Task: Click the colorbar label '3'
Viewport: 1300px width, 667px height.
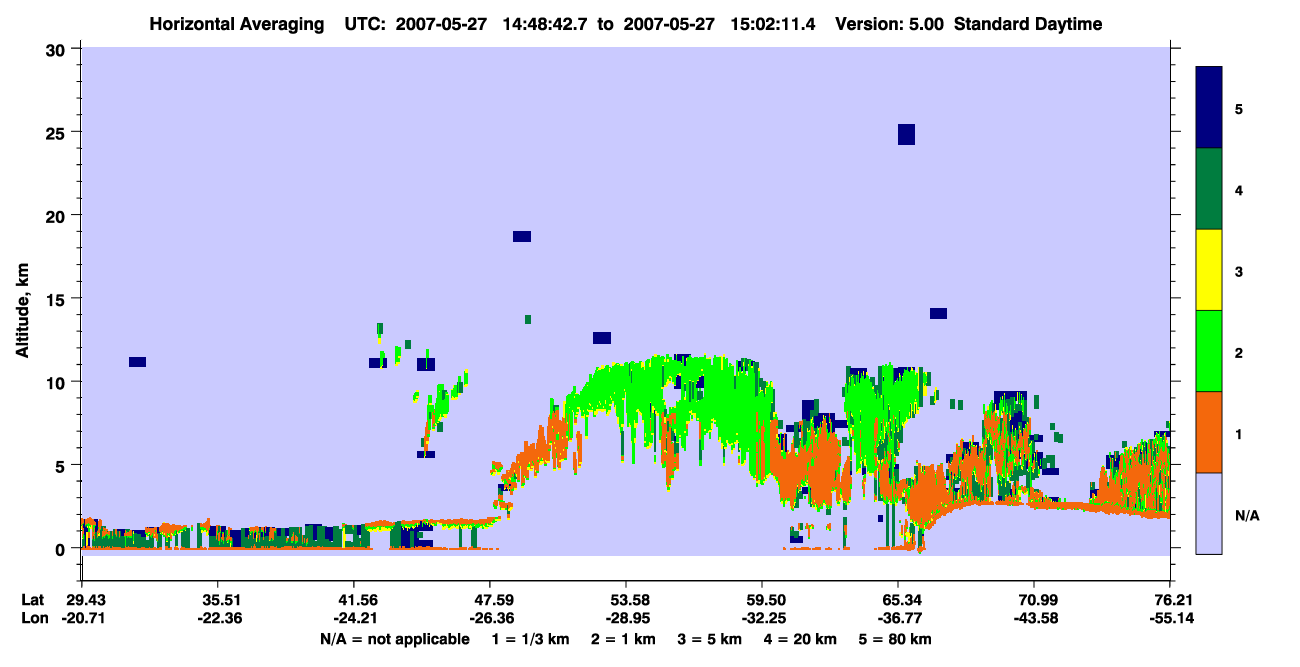Action: click(x=1239, y=270)
